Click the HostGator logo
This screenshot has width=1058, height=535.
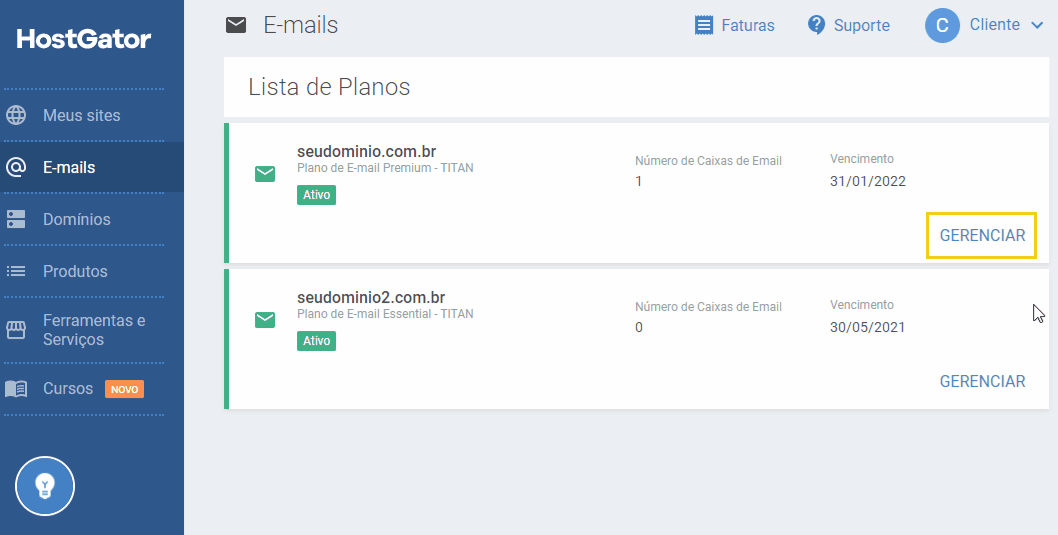(84, 38)
